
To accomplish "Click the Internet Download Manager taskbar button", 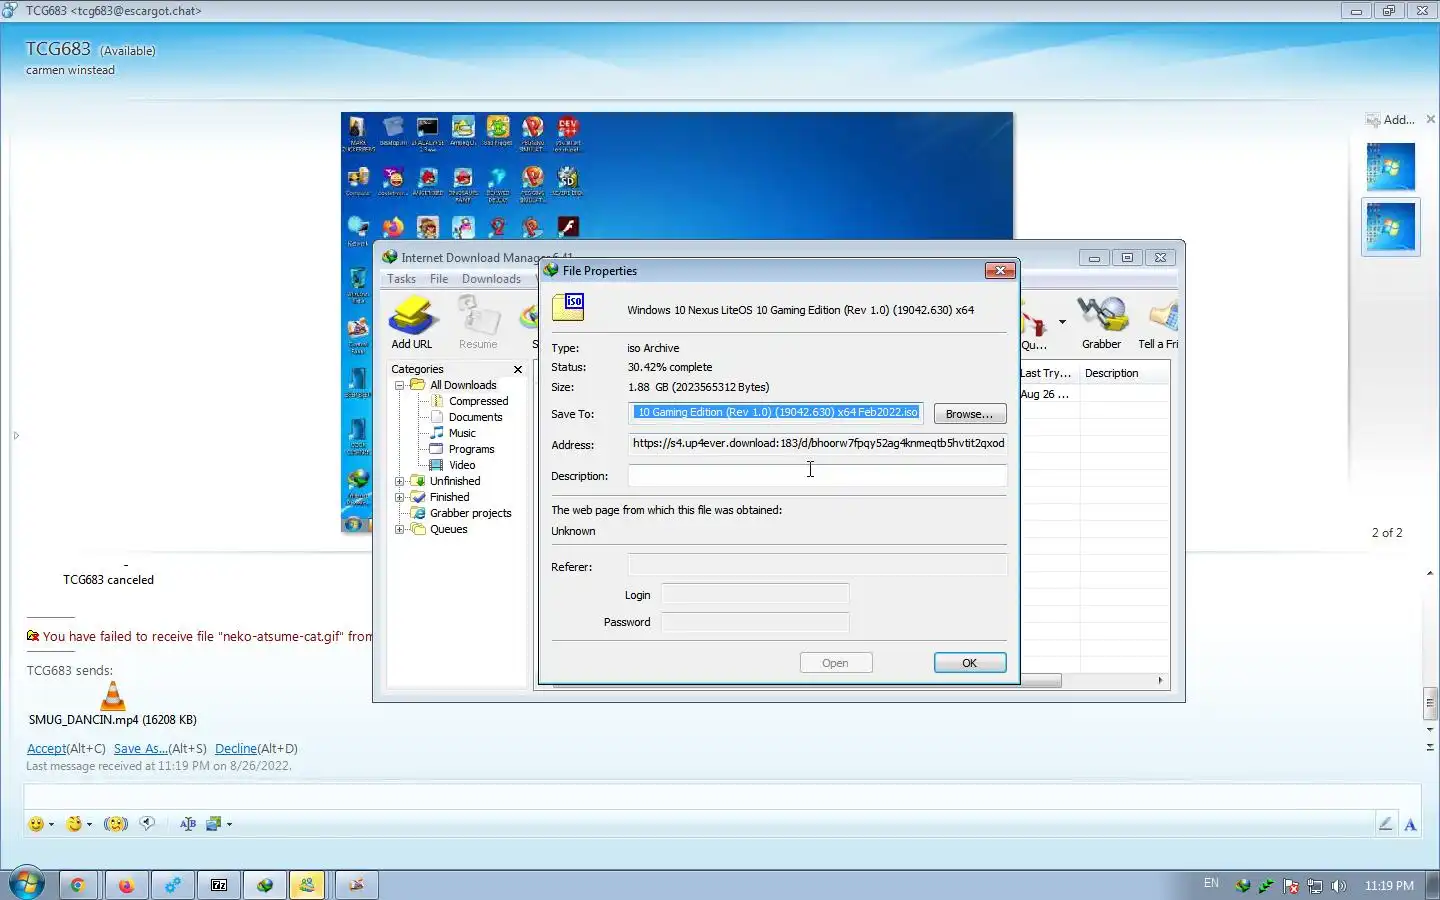I will 265,885.
